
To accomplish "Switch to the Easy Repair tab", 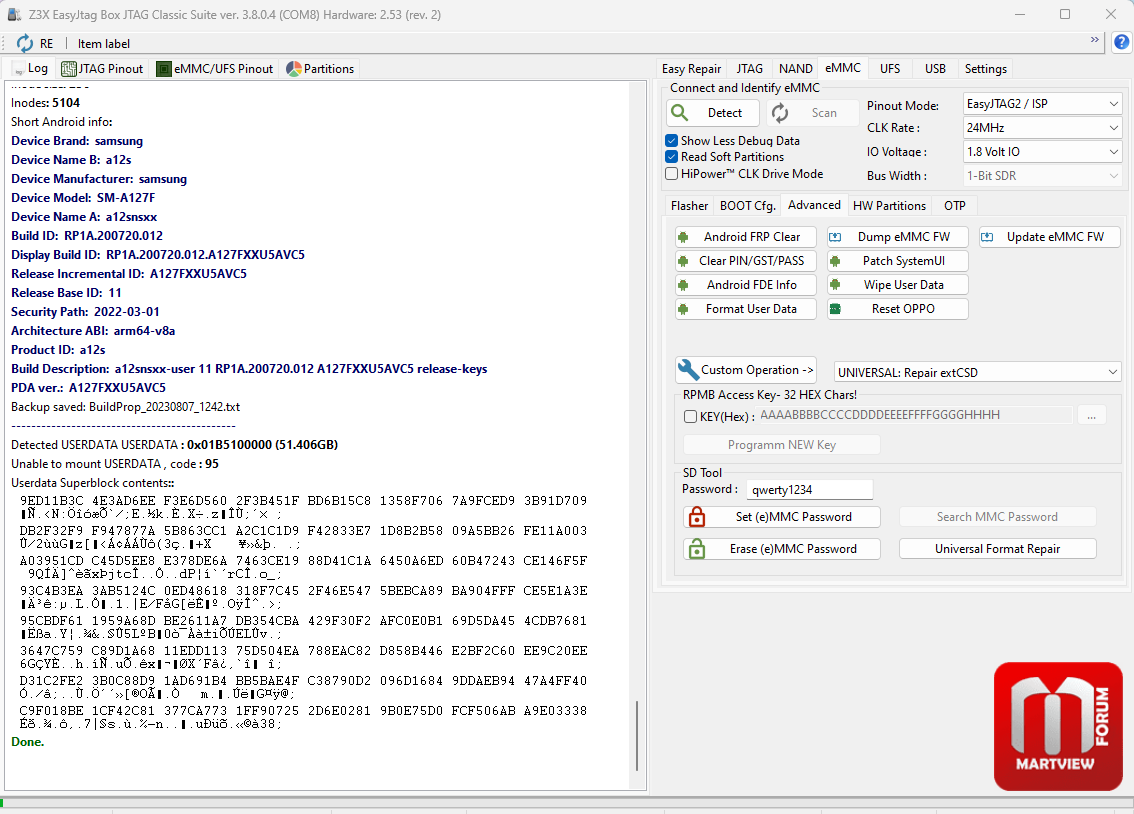I will pyautogui.click(x=691, y=69).
